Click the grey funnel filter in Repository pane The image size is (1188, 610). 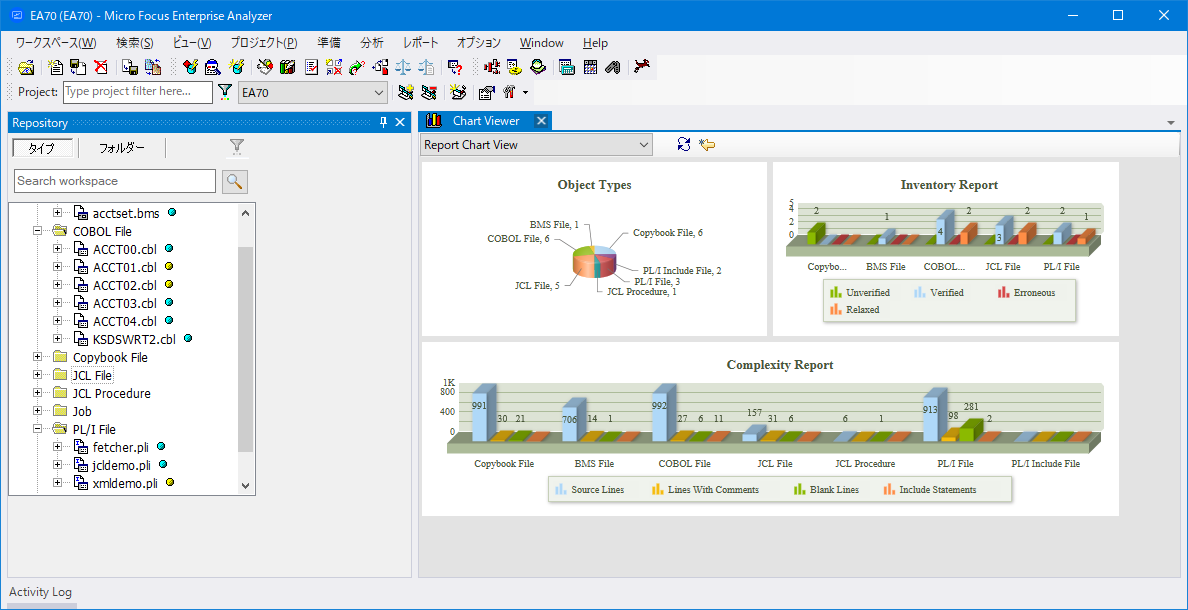237,147
